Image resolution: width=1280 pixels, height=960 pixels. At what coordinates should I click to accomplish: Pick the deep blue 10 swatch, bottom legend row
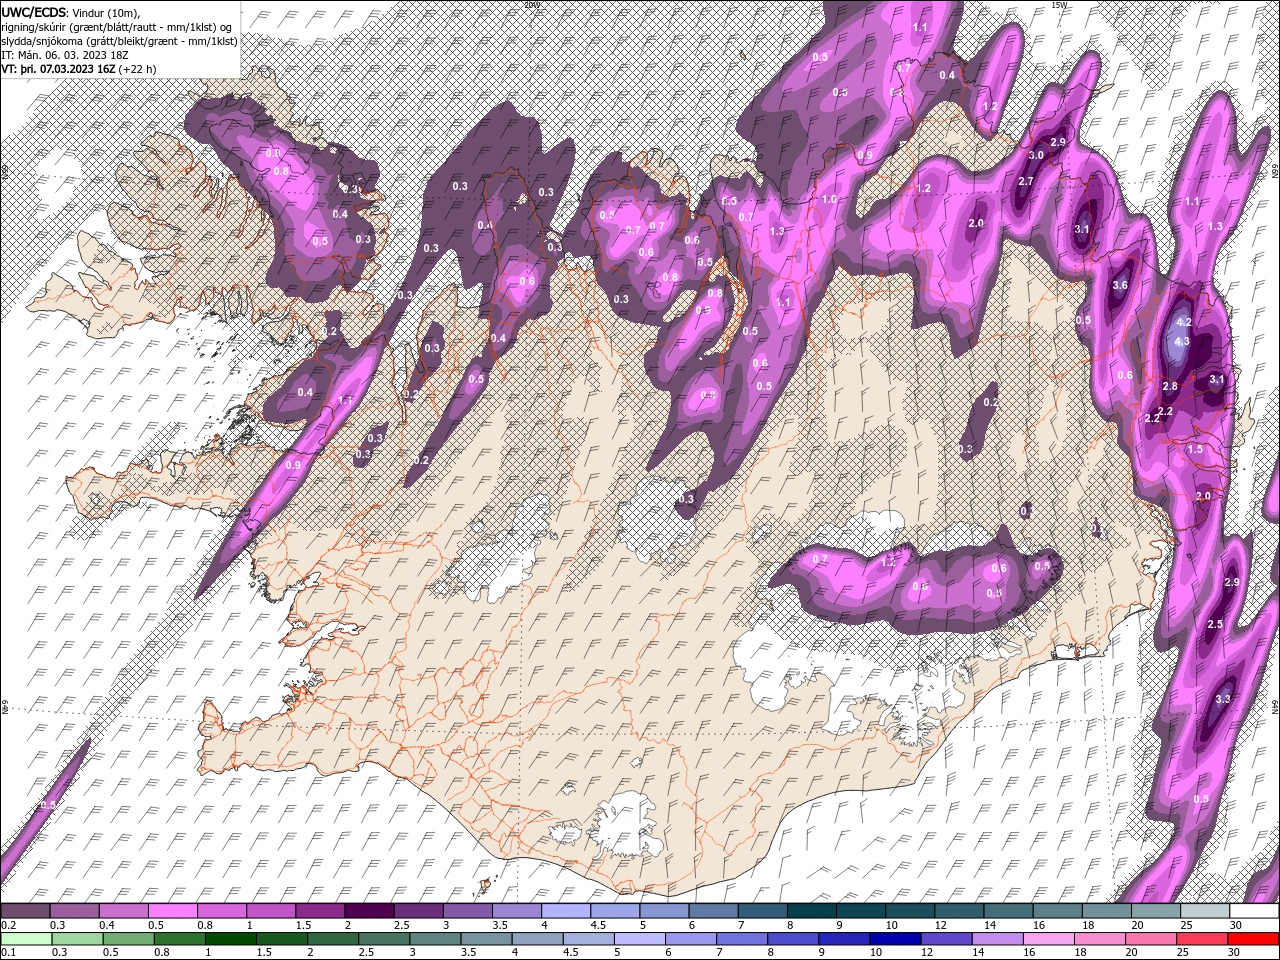[x=894, y=938]
